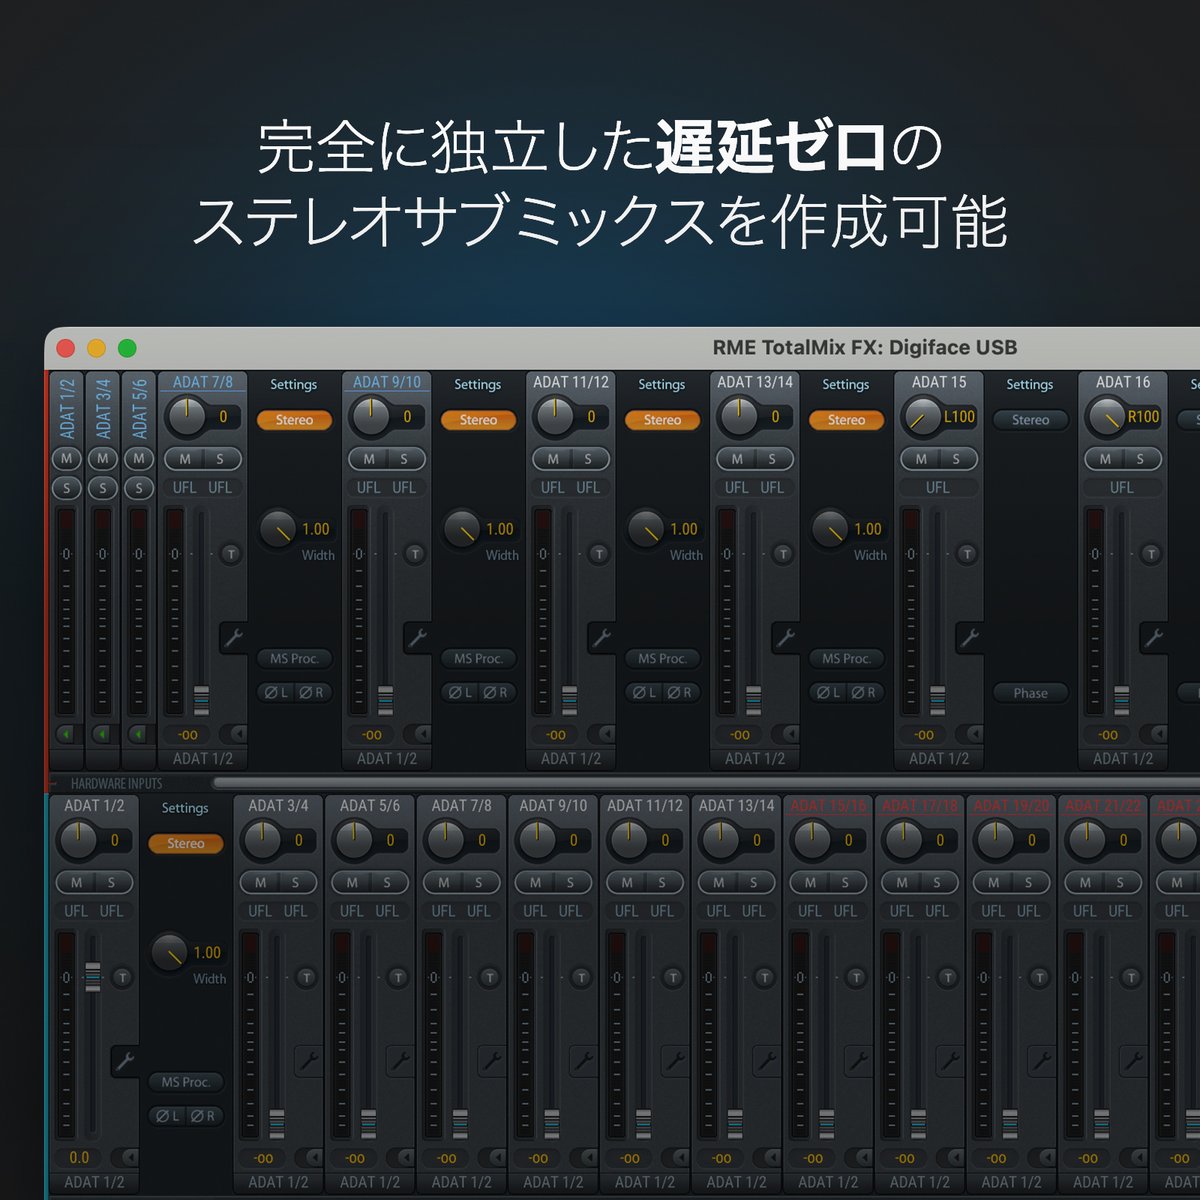
Task: Expand the narrow upper-row ADAT 5/6 strip with its green arrow
Action: pyautogui.click(x=139, y=734)
